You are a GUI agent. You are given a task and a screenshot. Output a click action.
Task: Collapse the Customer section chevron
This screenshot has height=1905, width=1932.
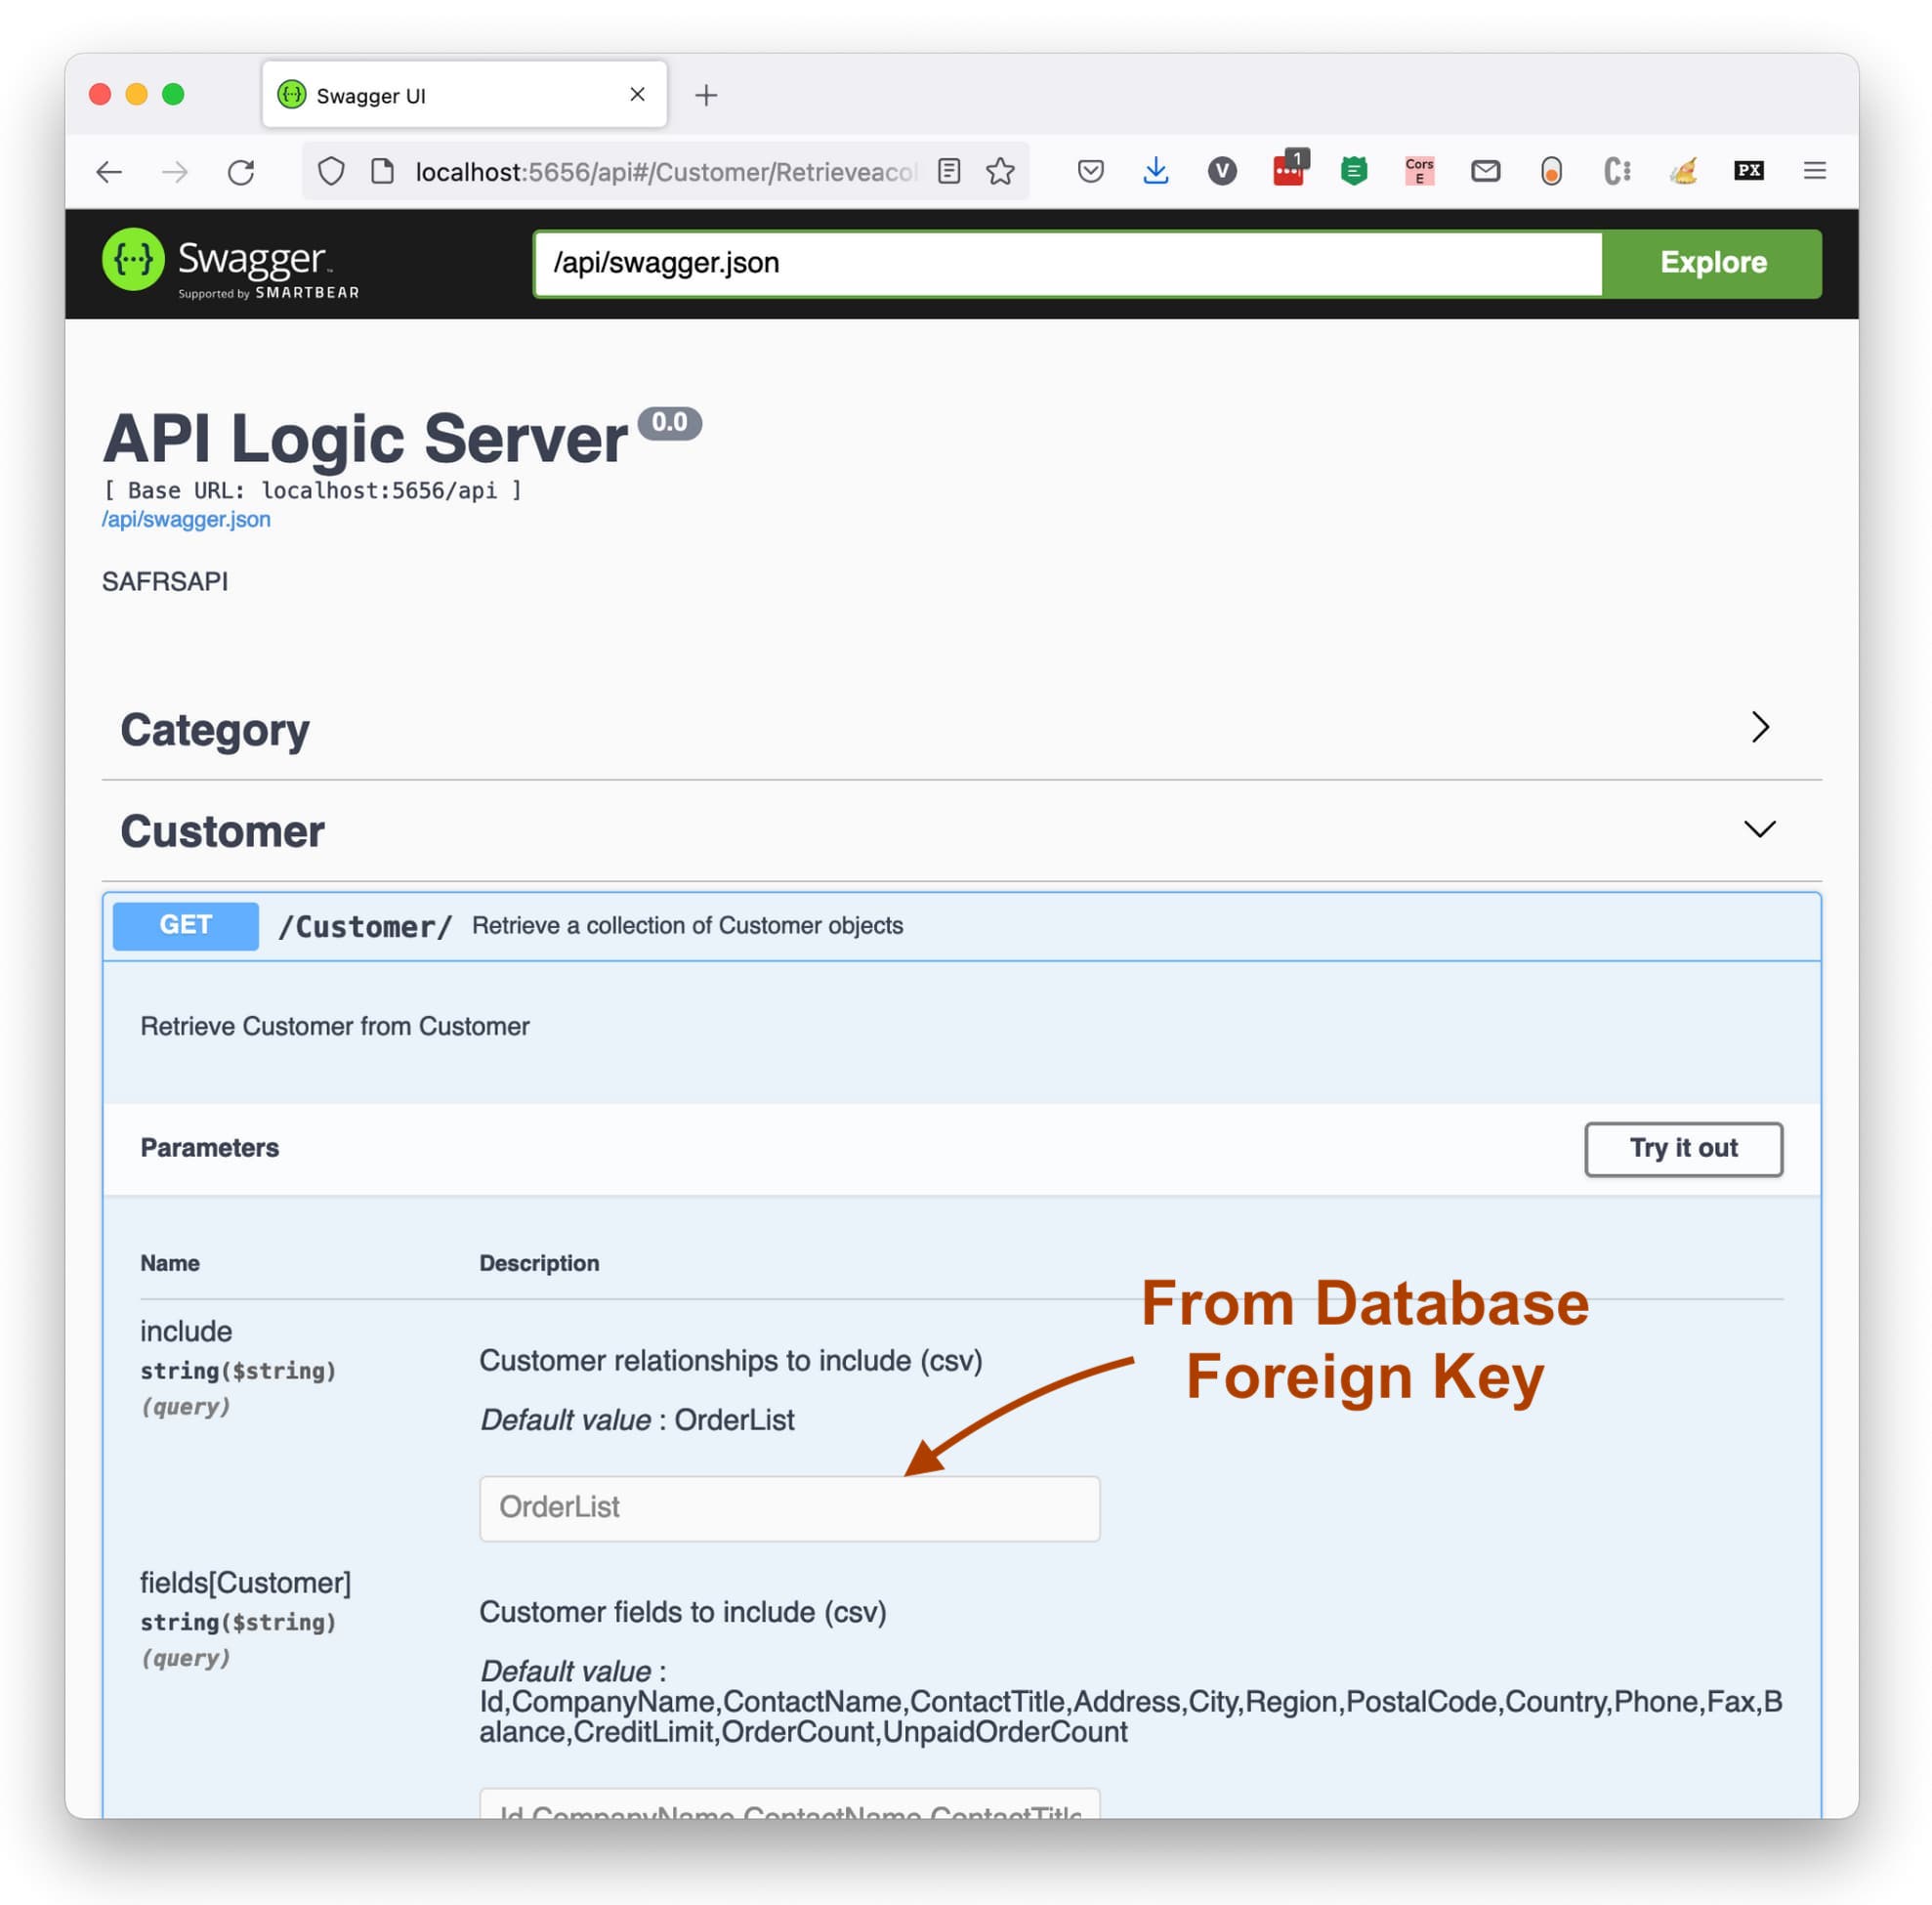(1759, 829)
